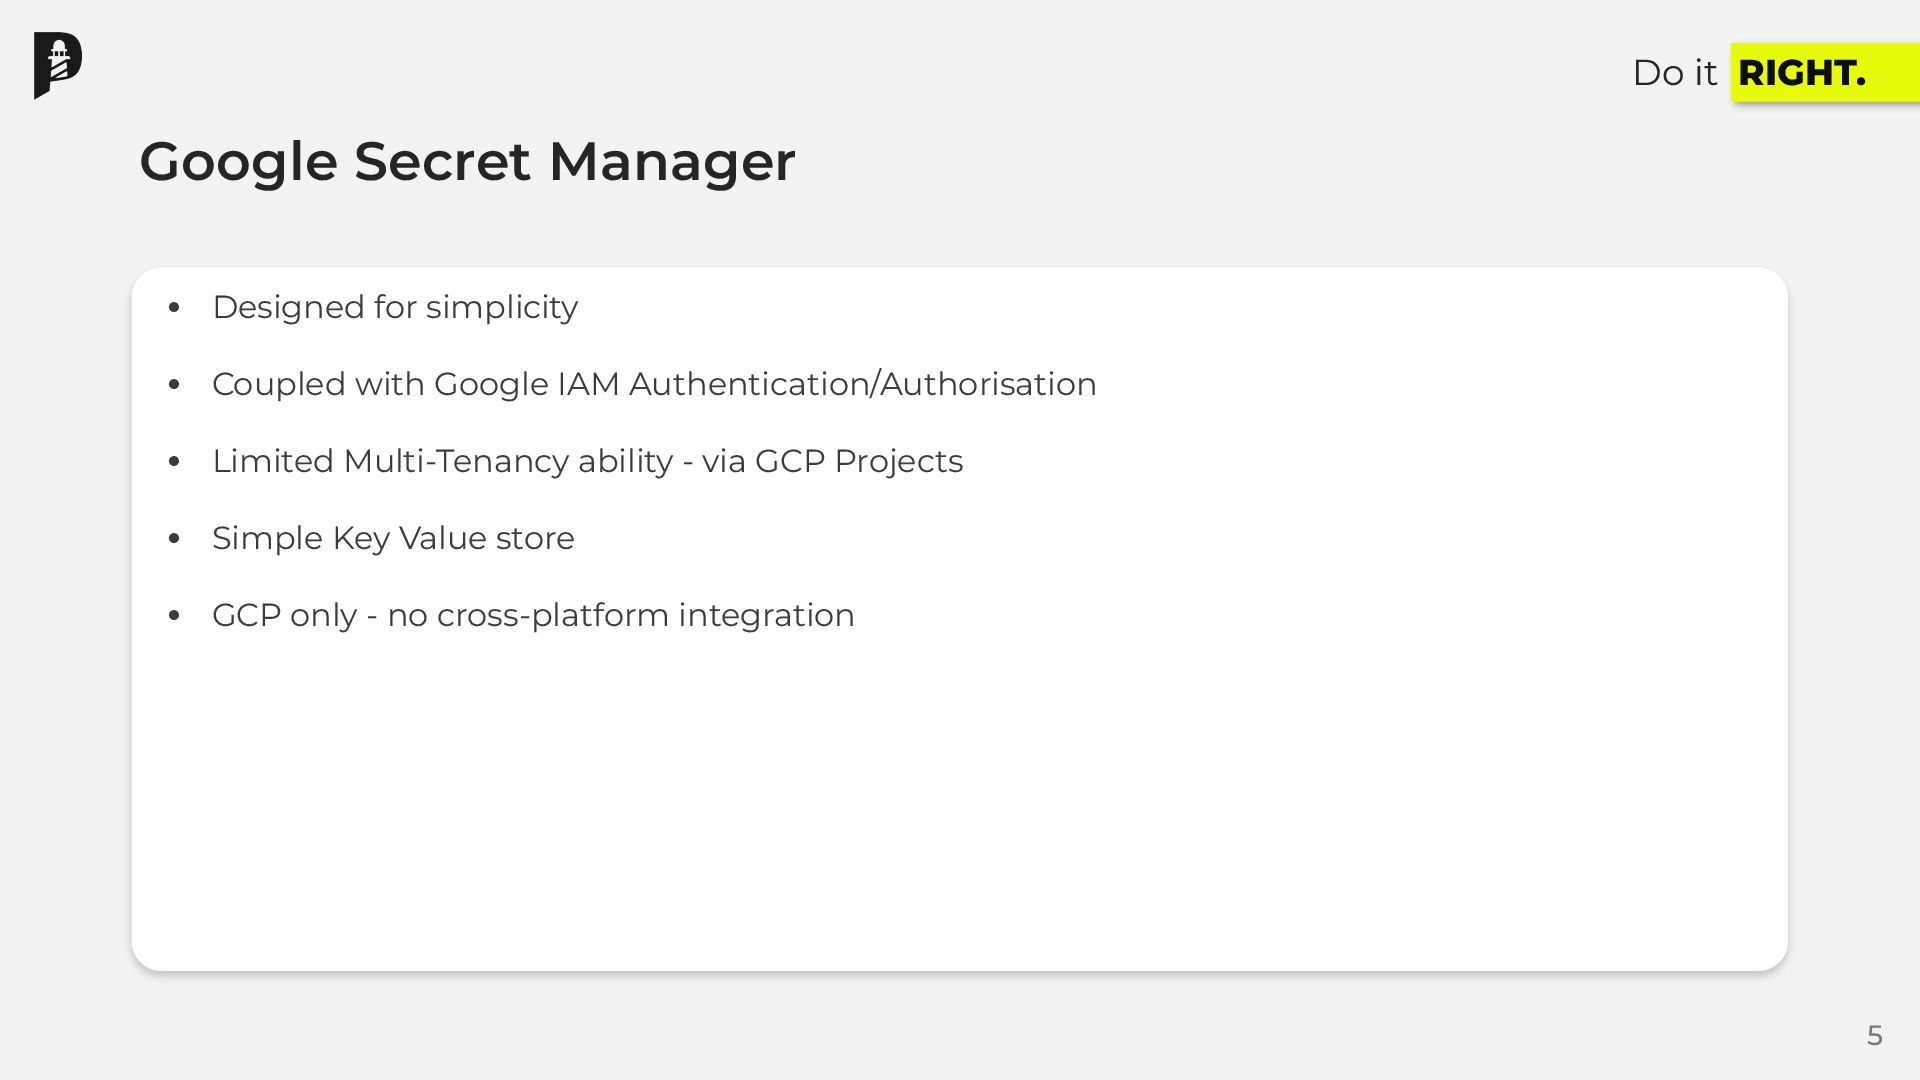Click the bullet dot before 'Simple Key Value'

tap(175, 538)
